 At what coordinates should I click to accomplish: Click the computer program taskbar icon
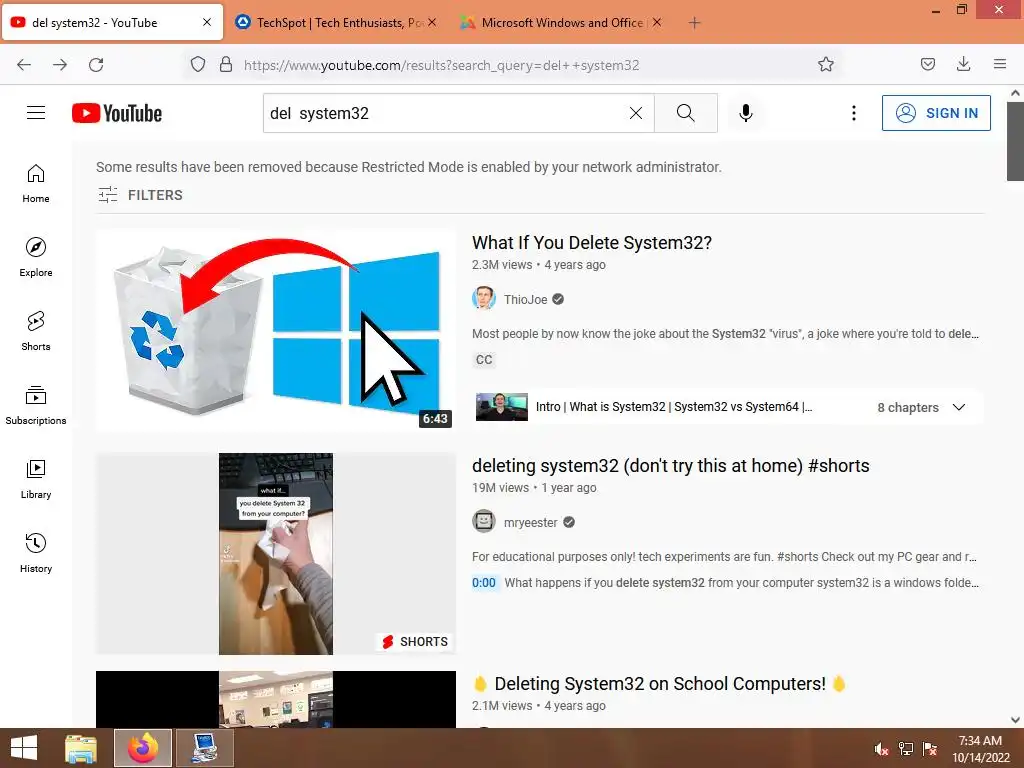click(205, 748)
